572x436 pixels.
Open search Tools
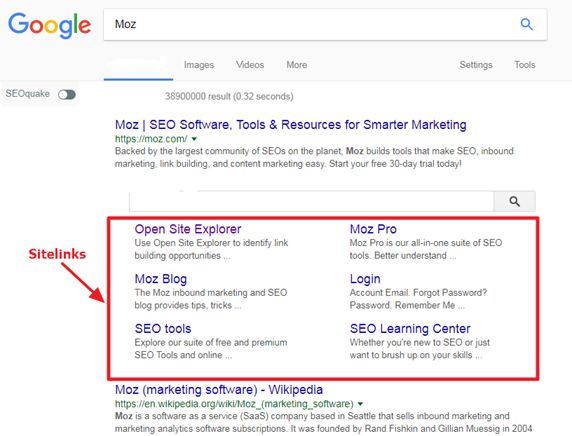525,65
